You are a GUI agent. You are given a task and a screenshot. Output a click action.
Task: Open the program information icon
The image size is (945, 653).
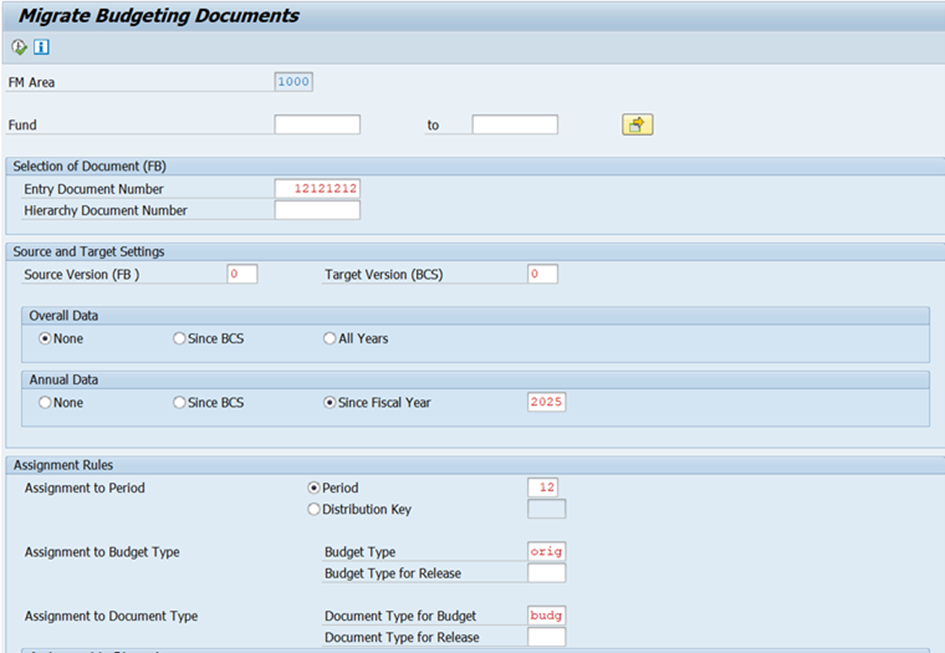pos(41,47)
